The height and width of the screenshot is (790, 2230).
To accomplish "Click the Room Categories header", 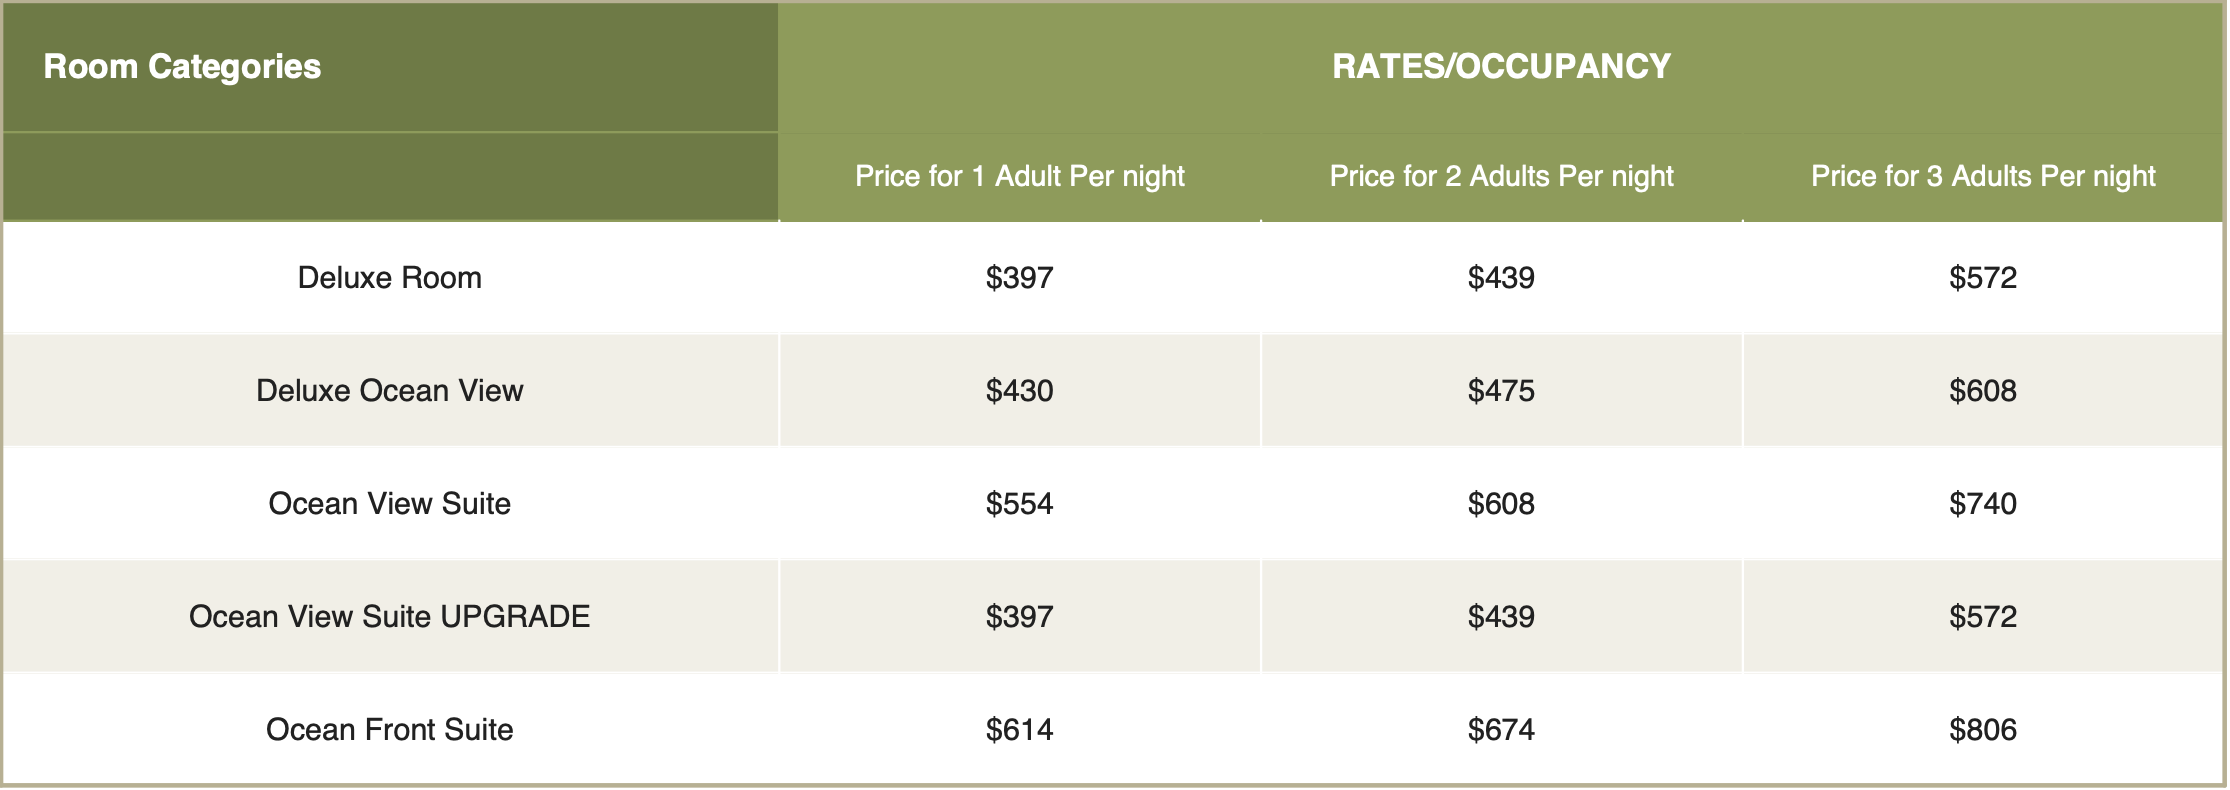I will pos(182,66).
